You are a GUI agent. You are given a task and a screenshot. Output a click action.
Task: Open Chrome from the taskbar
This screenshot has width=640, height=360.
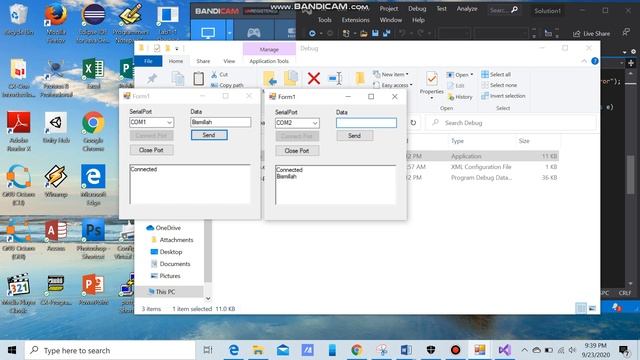tap(357, 350)
